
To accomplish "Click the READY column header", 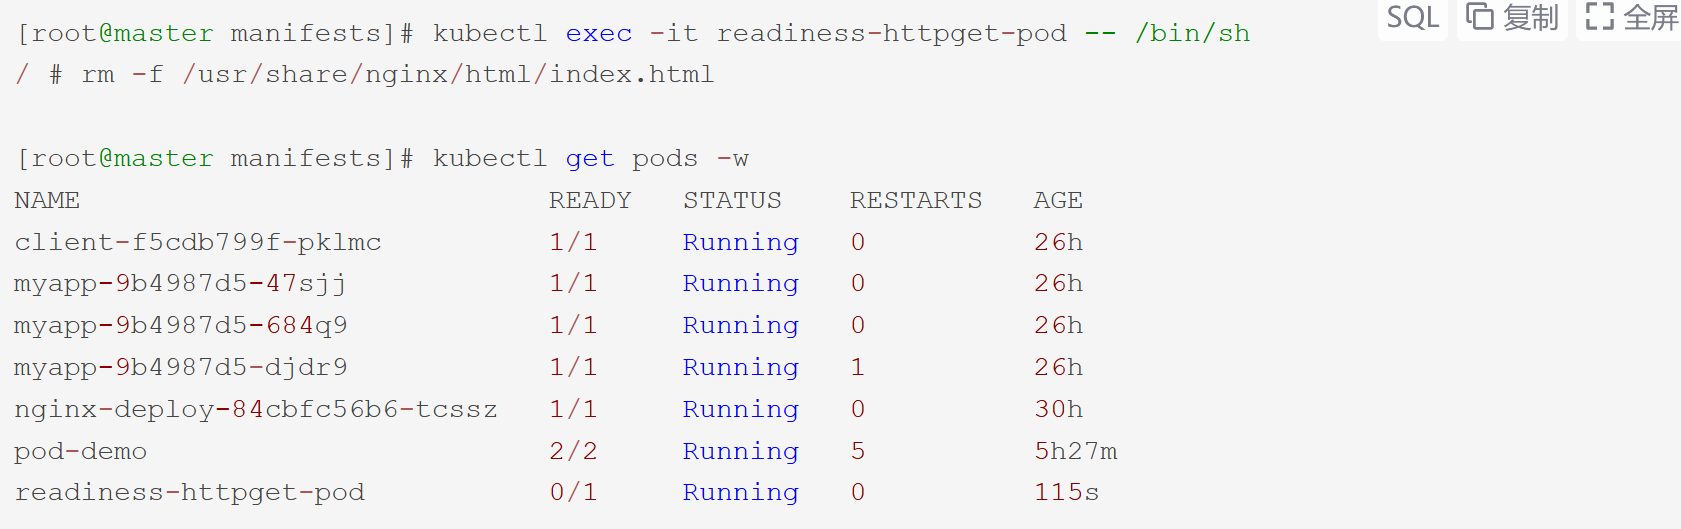I will click(590, 200).
